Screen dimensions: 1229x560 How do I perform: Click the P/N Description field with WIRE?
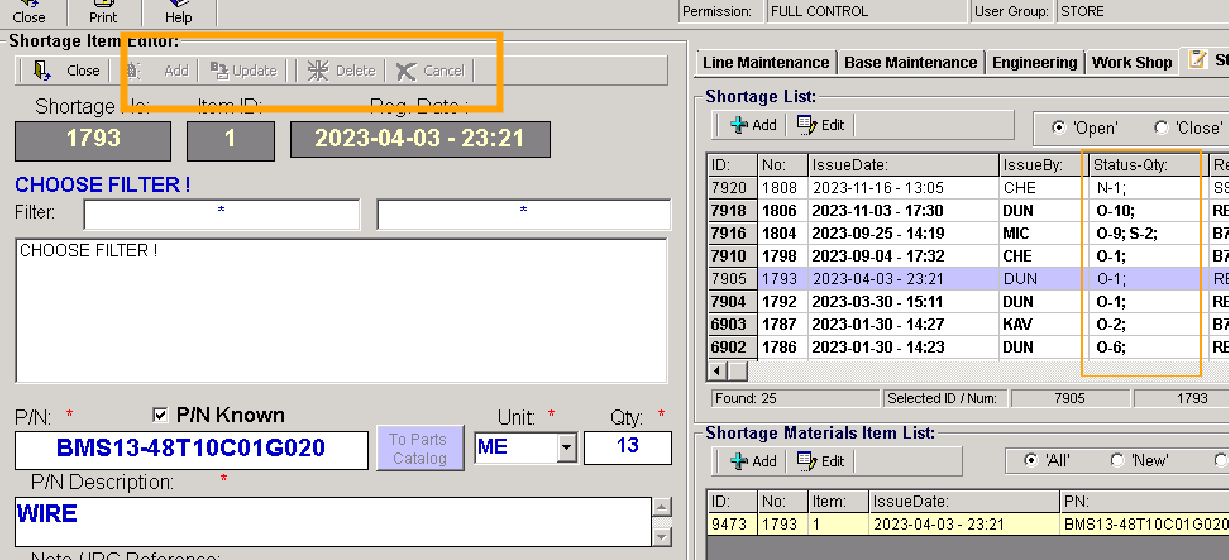(333, 521)
